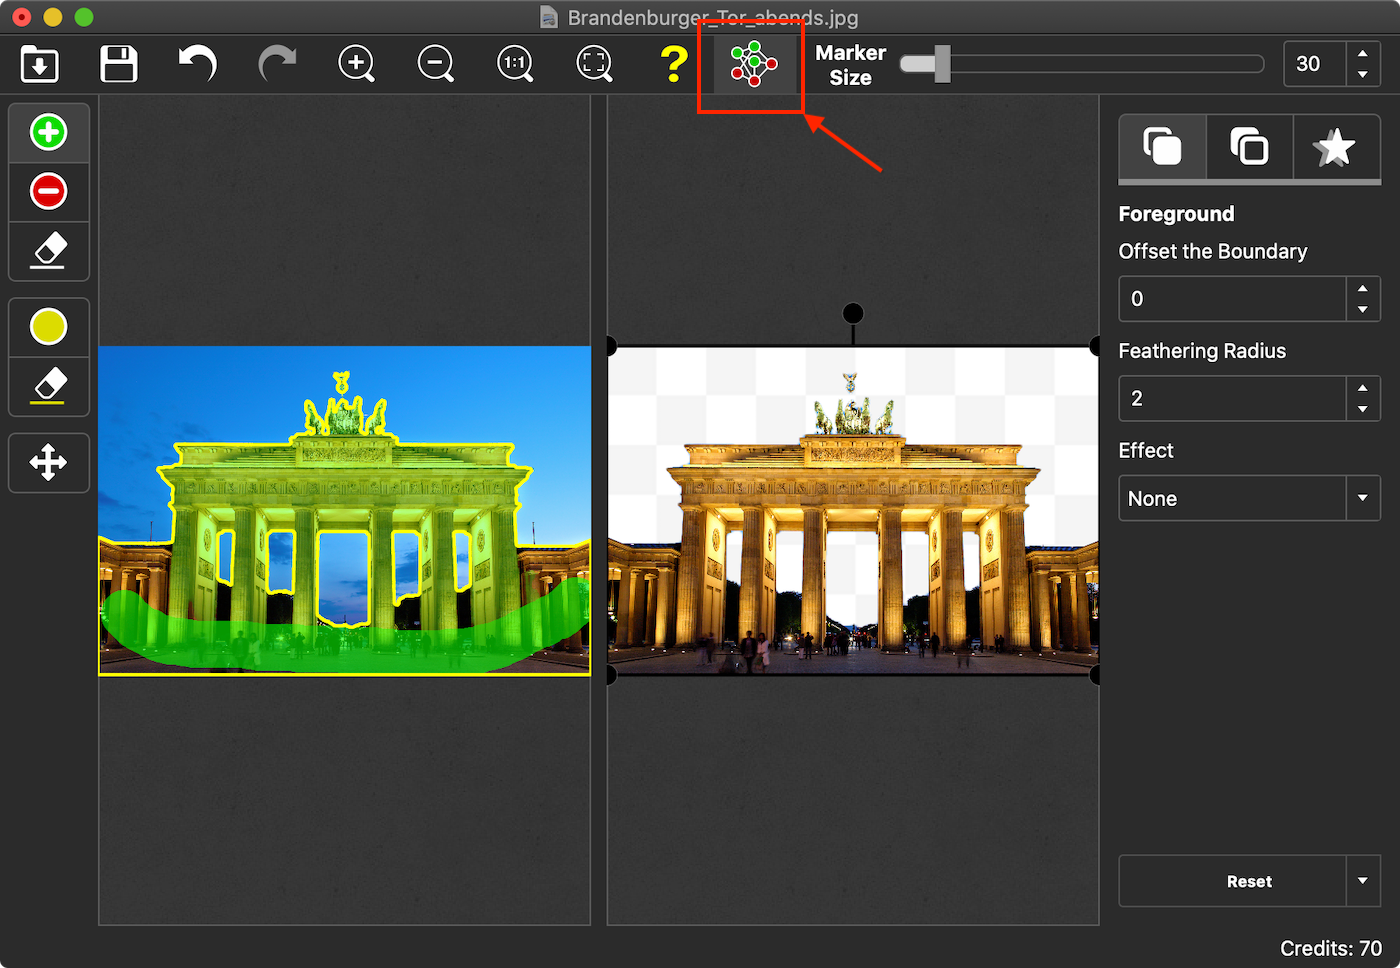The height and width of the screenshot is (968, 1400).
Task: Activate the yellow circle marker tool
Action: tap(48, 327)
